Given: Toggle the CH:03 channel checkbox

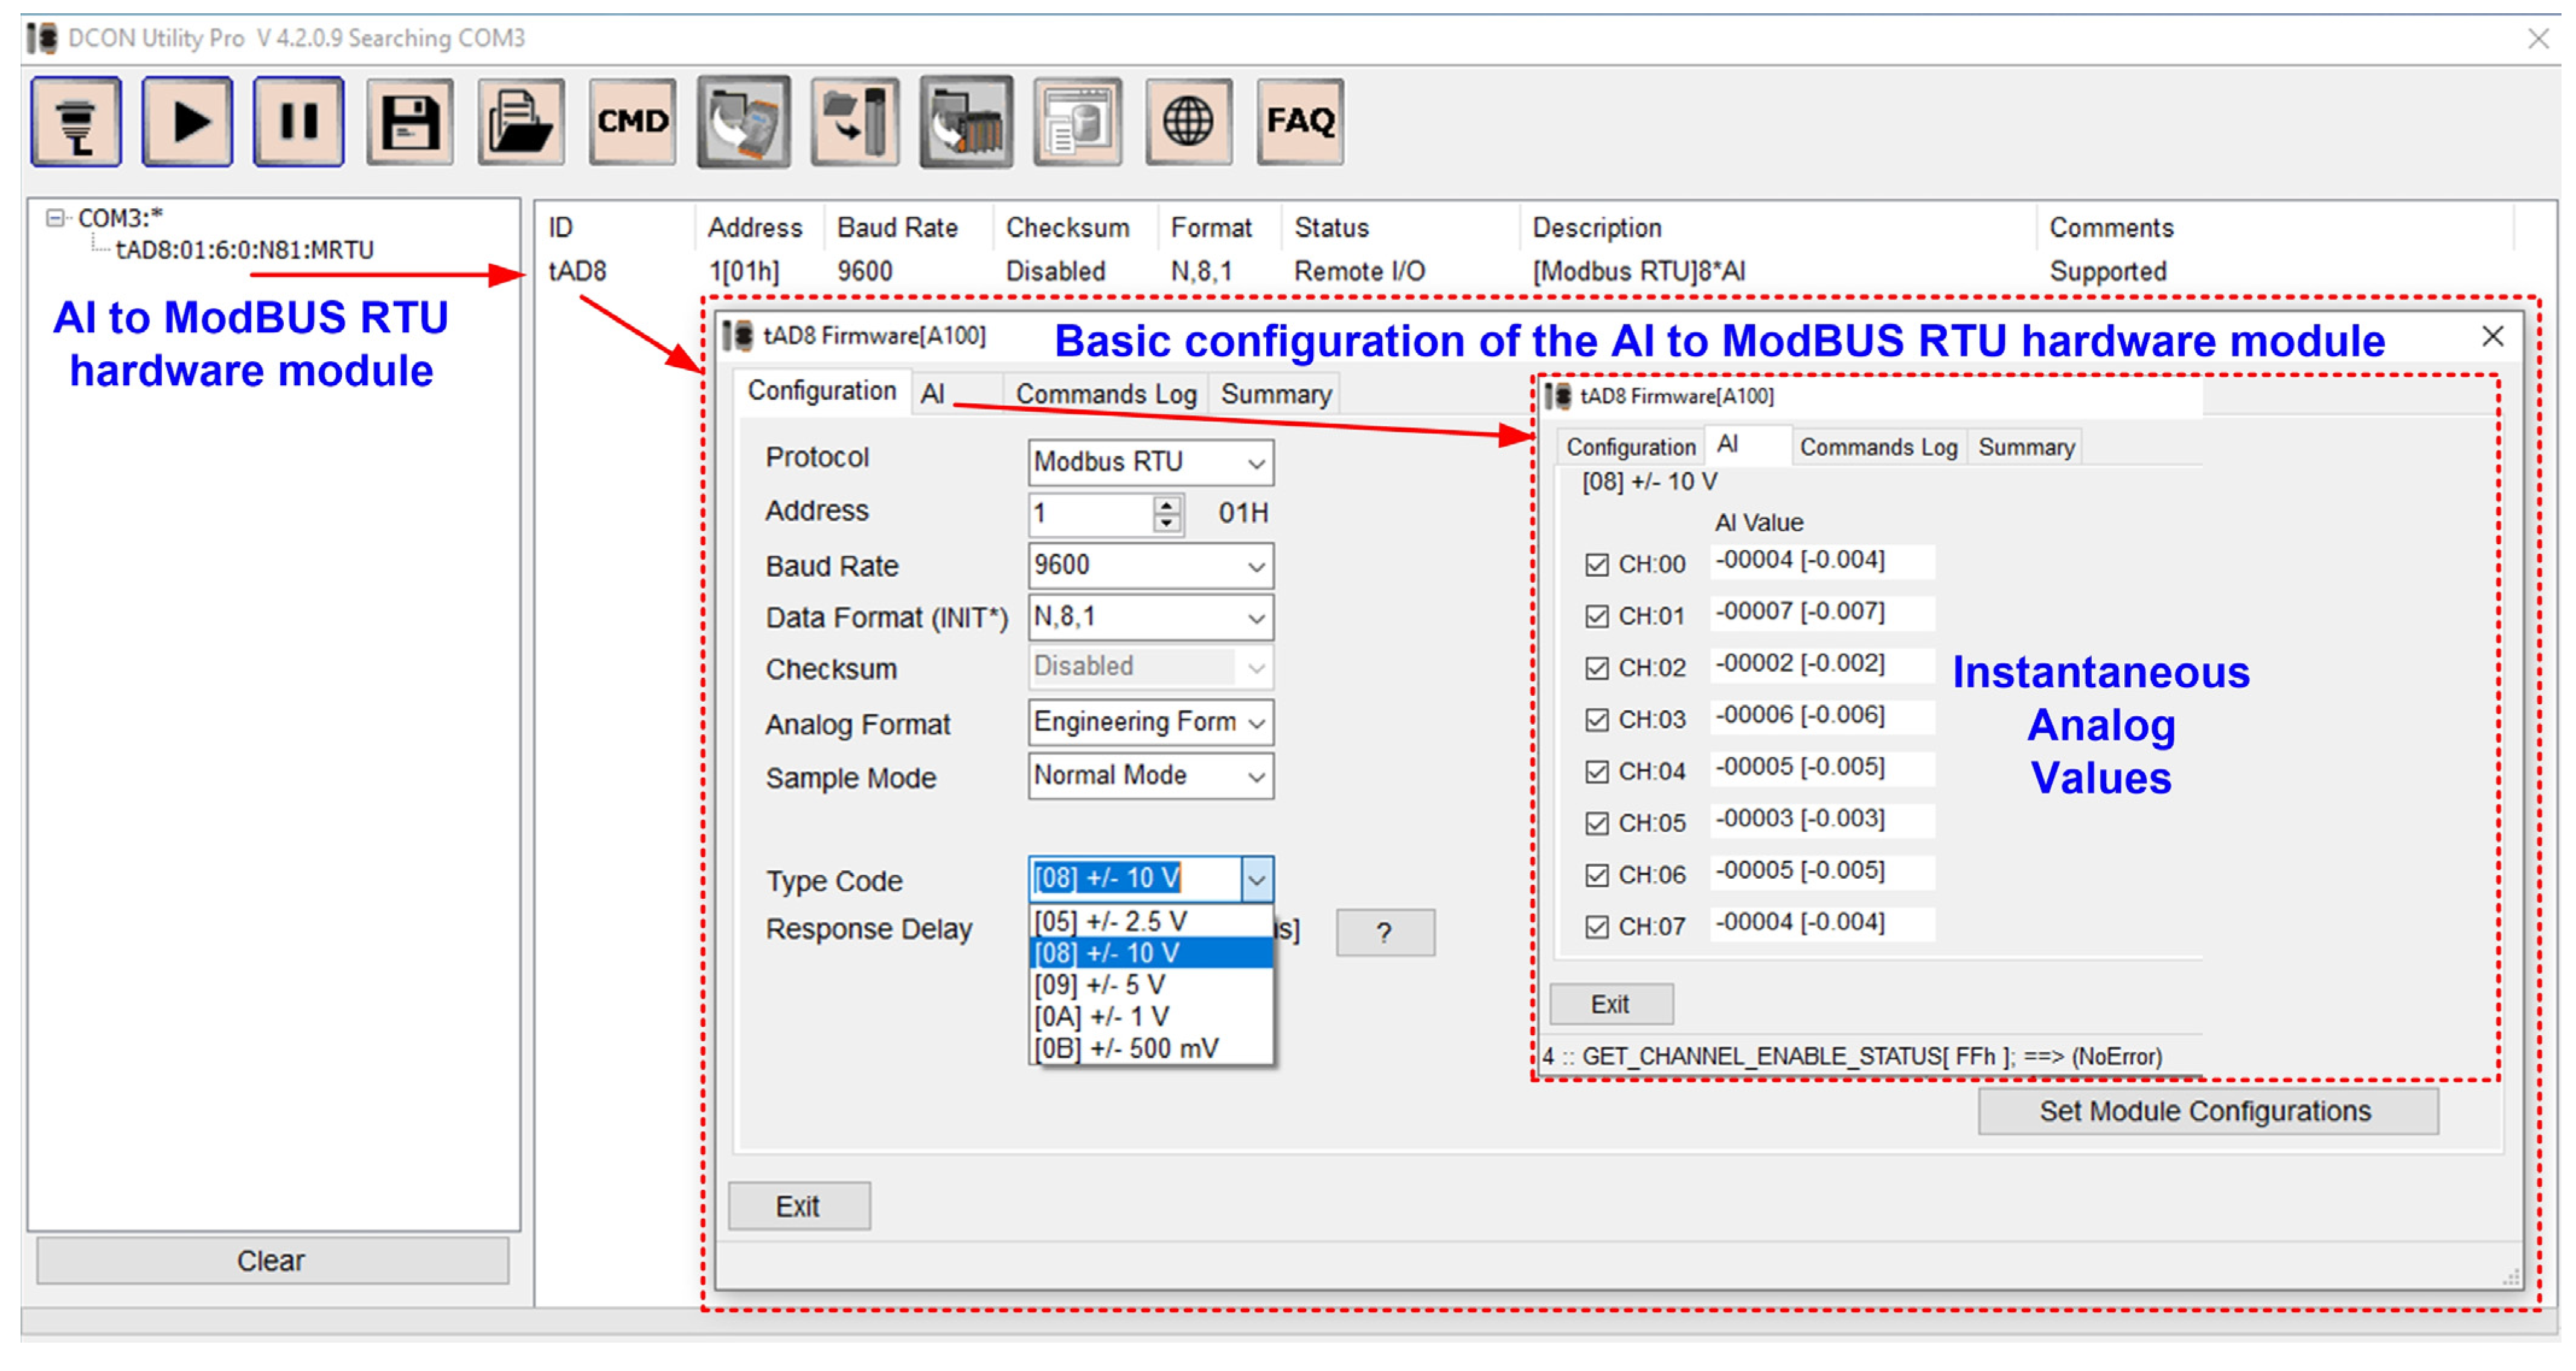Looking at the screenshot, I should (1596, 720).
